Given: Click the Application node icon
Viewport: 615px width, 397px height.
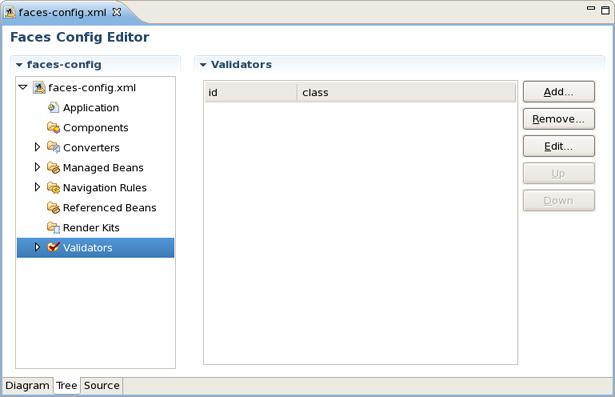Looking at the screenshot, I should [x=53, y=107].
